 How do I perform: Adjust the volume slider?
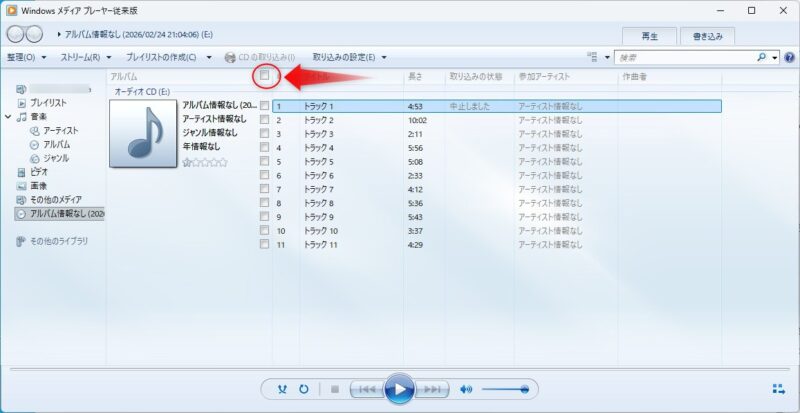(x=506, y=389)
